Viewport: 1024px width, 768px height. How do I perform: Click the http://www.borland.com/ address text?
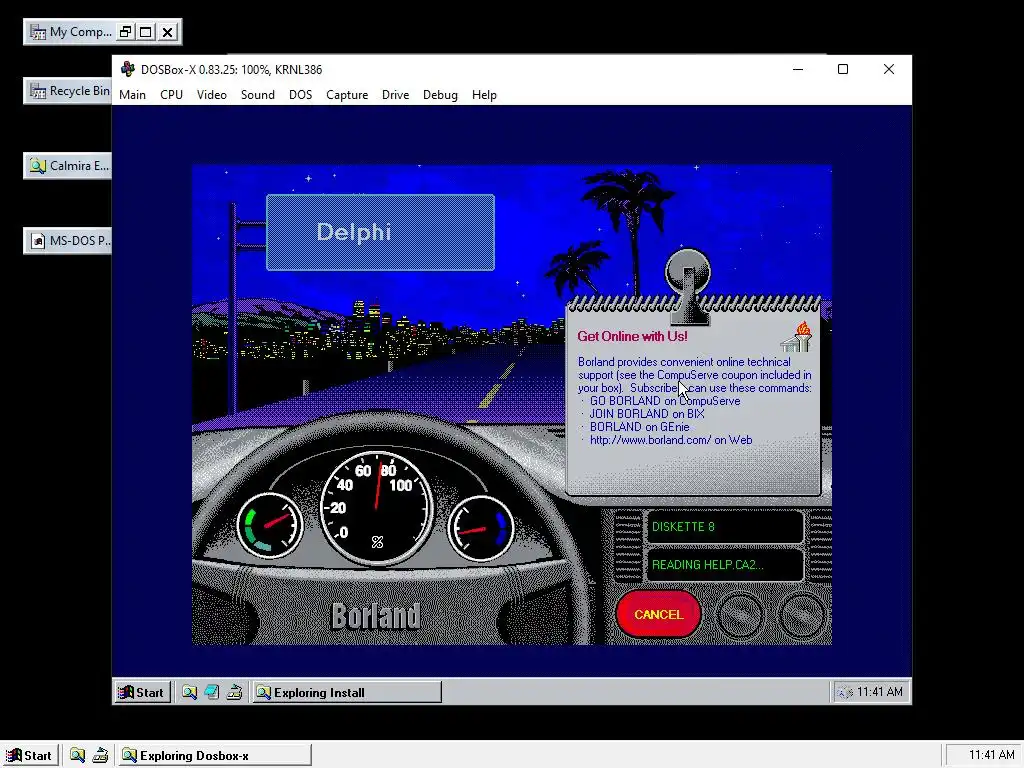pos(650,440)
